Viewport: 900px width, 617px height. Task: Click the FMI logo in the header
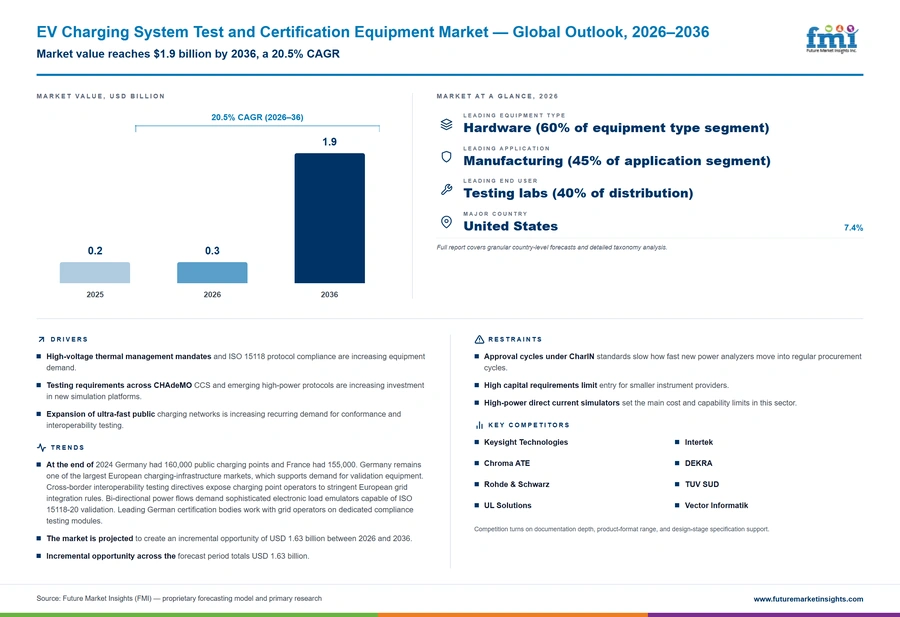[832, 39]
